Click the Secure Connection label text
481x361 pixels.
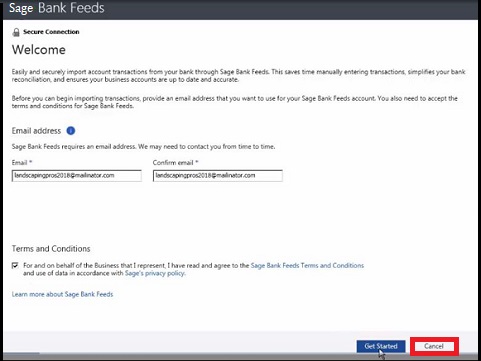coord(51,32)
